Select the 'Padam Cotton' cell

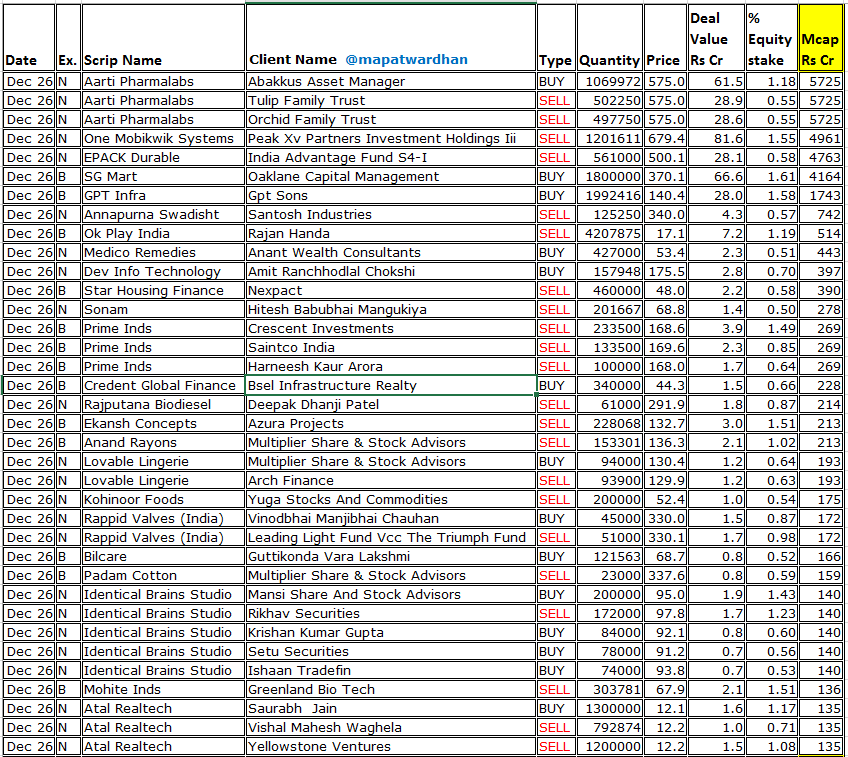(x=163, y=575)
